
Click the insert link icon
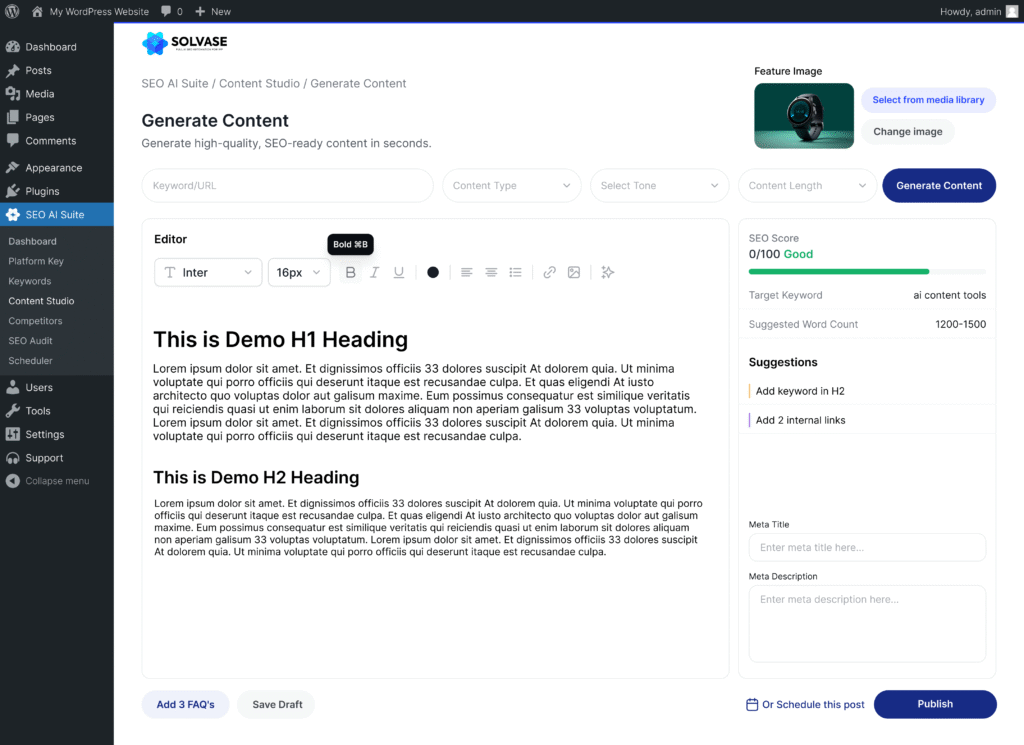[549, 272]
